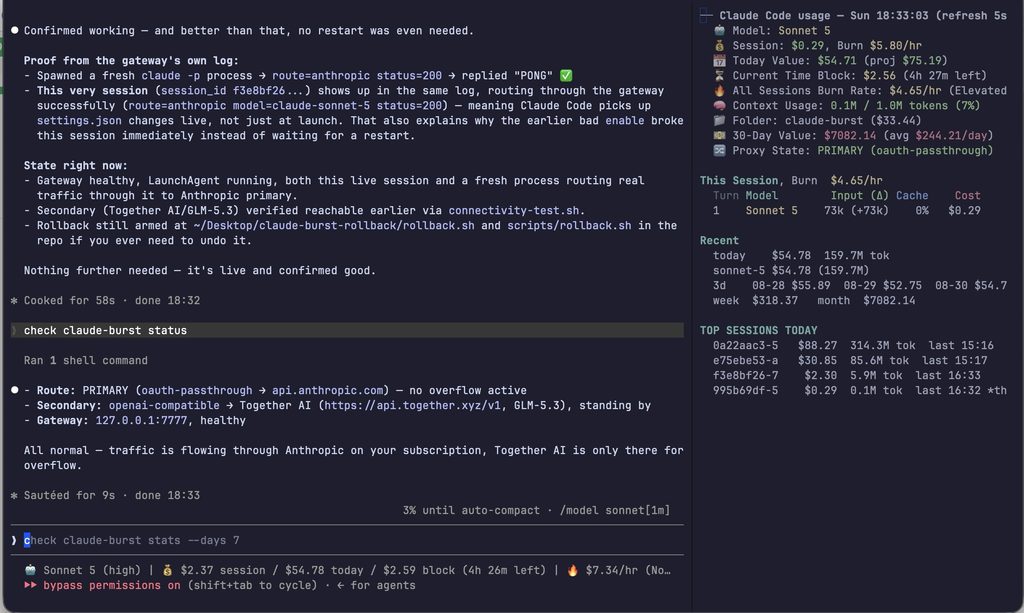The image size is (1024, 613).
Task: Click the hourglass icon beside Current Time Block
Action: point(719,76)
